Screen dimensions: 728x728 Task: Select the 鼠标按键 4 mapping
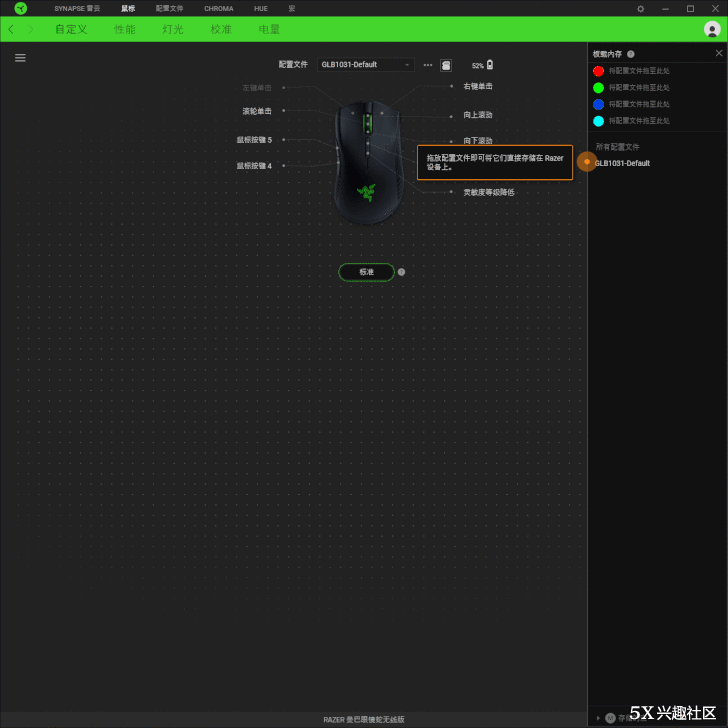254,166
